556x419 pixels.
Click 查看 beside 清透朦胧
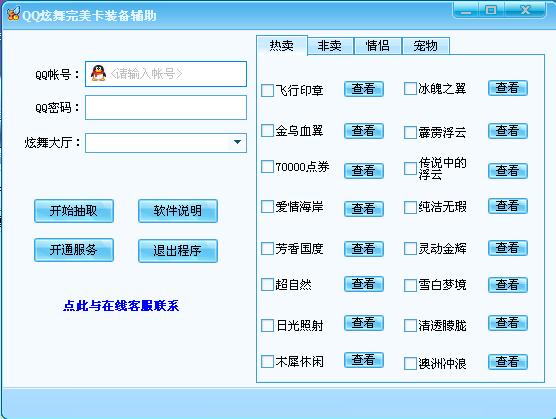click(508, 323)
